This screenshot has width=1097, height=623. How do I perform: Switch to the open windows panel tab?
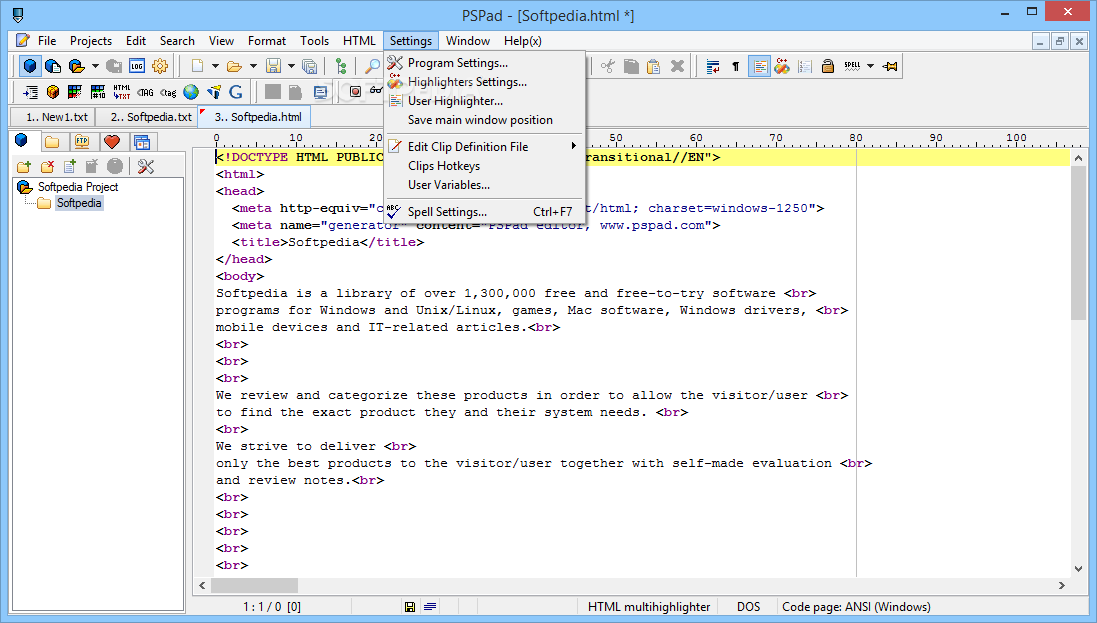(x=142, y=142)
